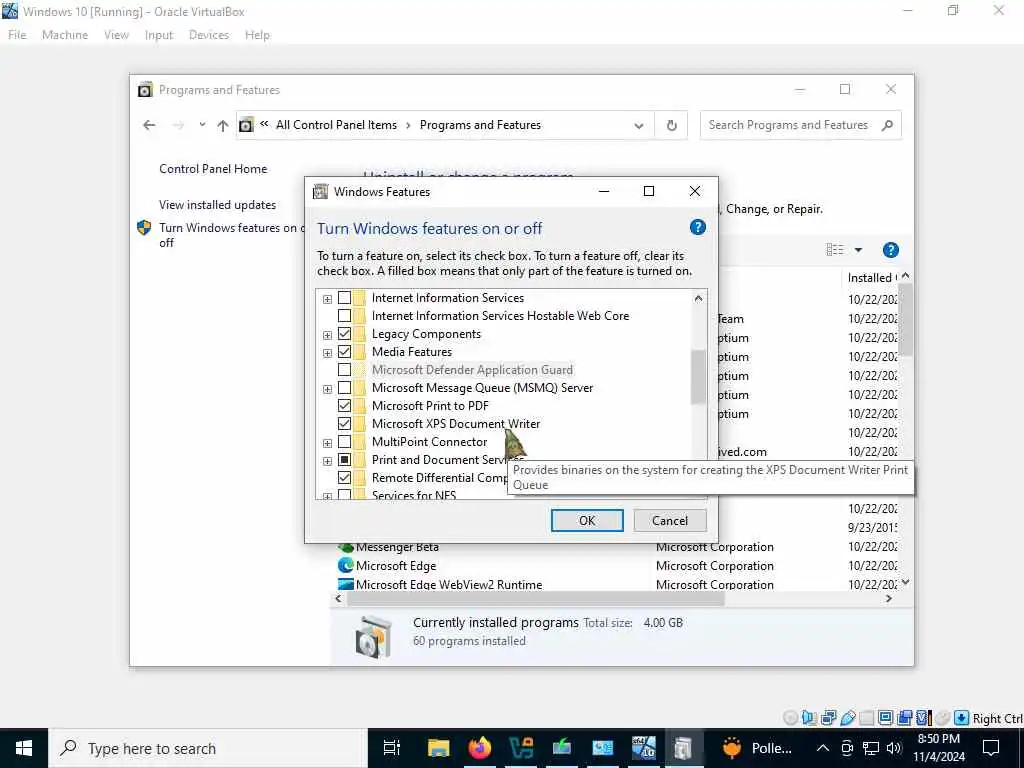Refresh the Programs and Features address bar
Viewport: 1024px width, 768px height.
pyautogui.click(x=671, y=125)
